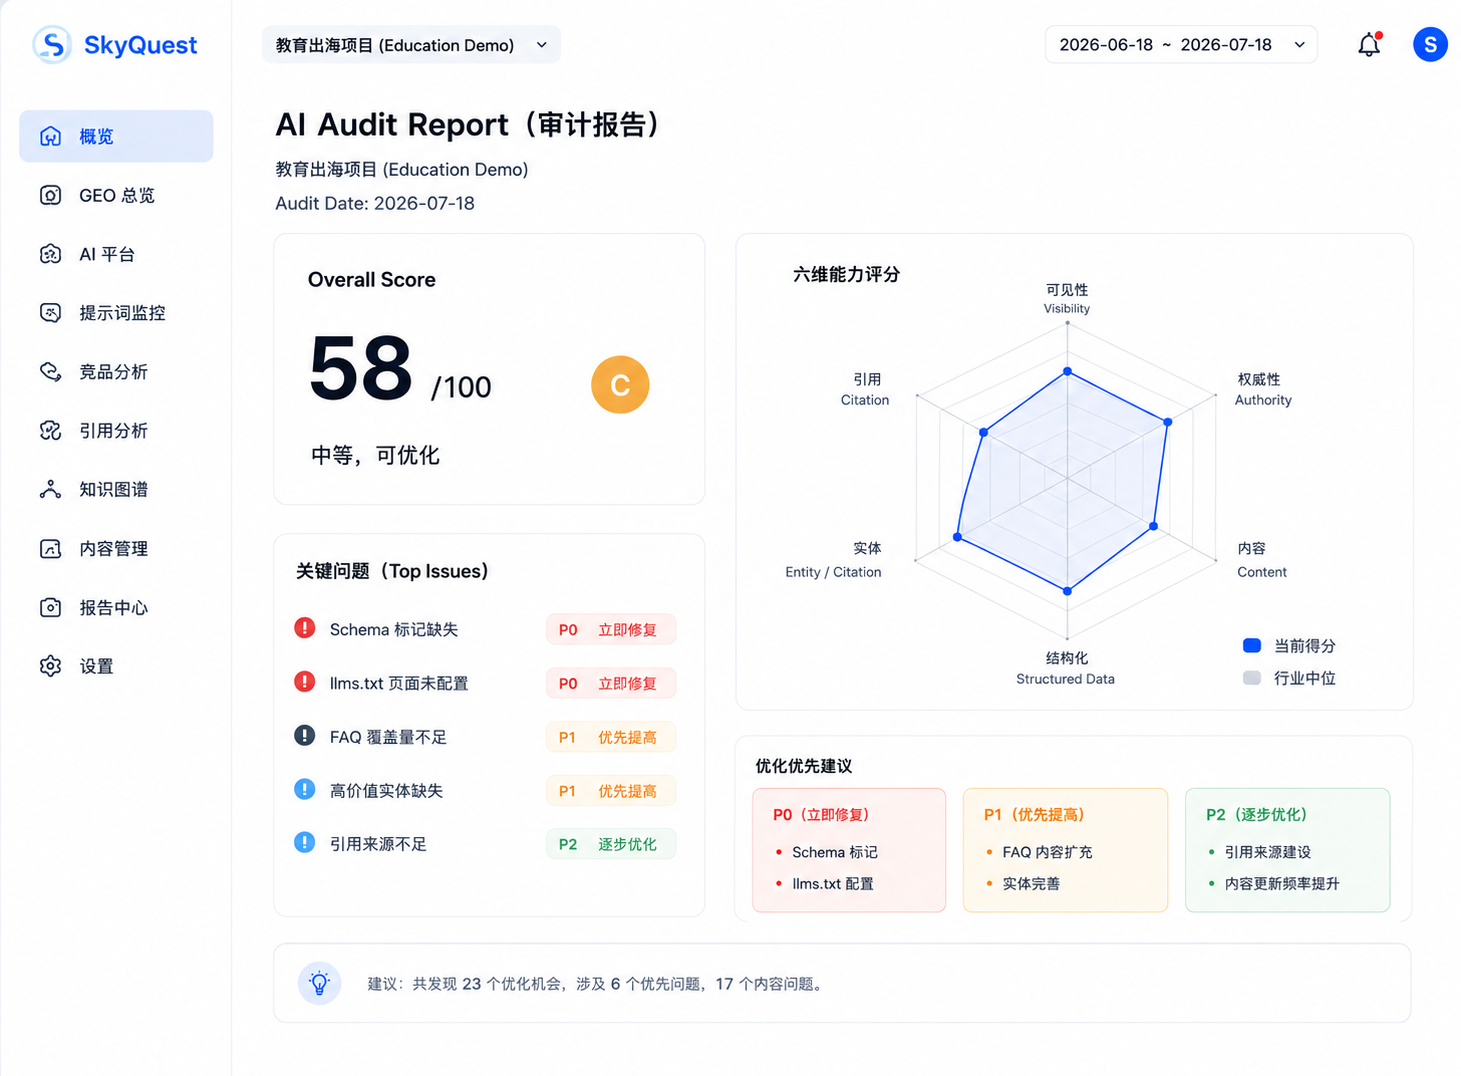Image resolution: width=1461 pixels, height=1076 pixels.
Task: Click the Schema 标记缺失 issue text
Action: coord(394,629)
